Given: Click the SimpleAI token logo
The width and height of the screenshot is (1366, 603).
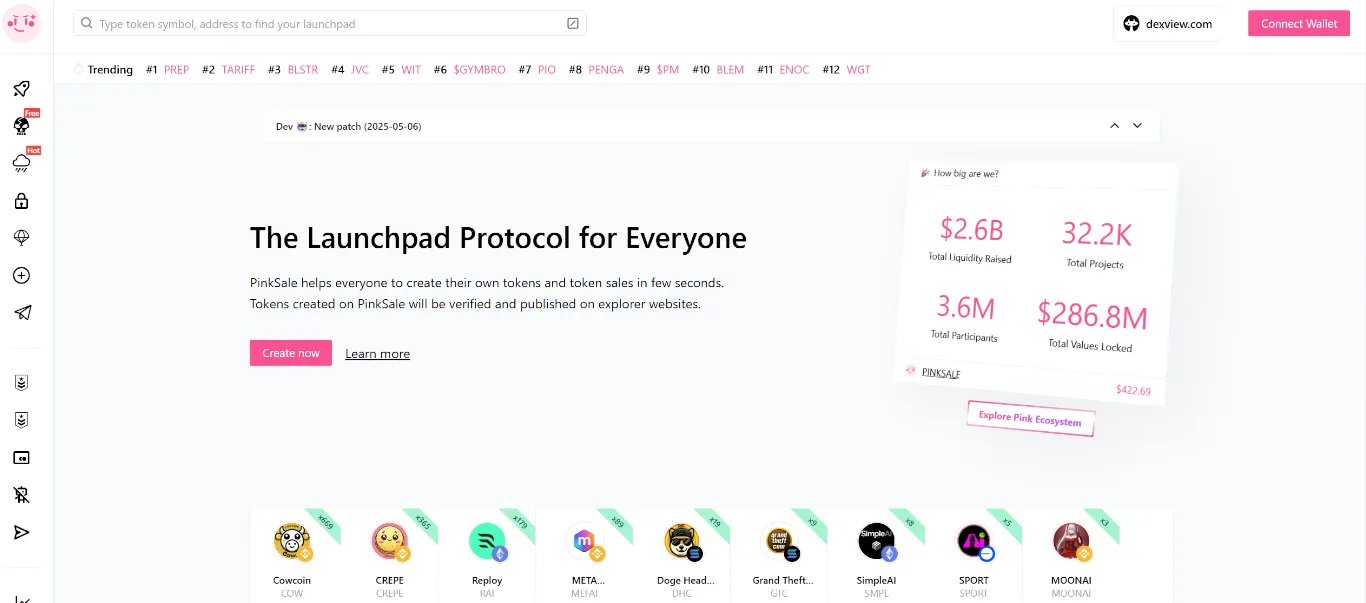Looking at the screenshot, I should tap(876, 541).
